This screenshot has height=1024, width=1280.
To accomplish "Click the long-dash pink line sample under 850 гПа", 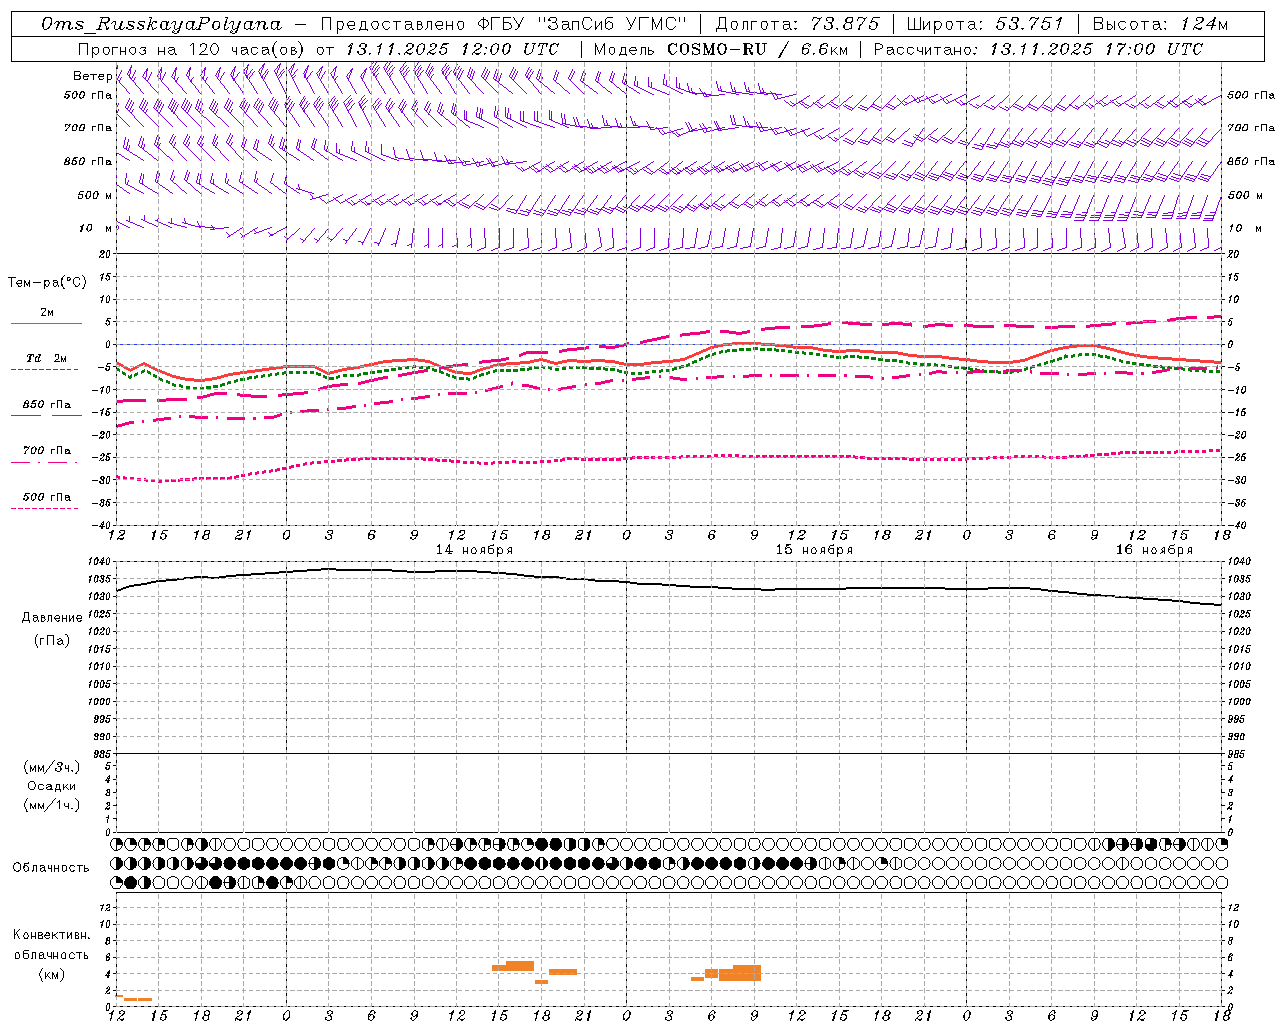I will click(46, 415).
